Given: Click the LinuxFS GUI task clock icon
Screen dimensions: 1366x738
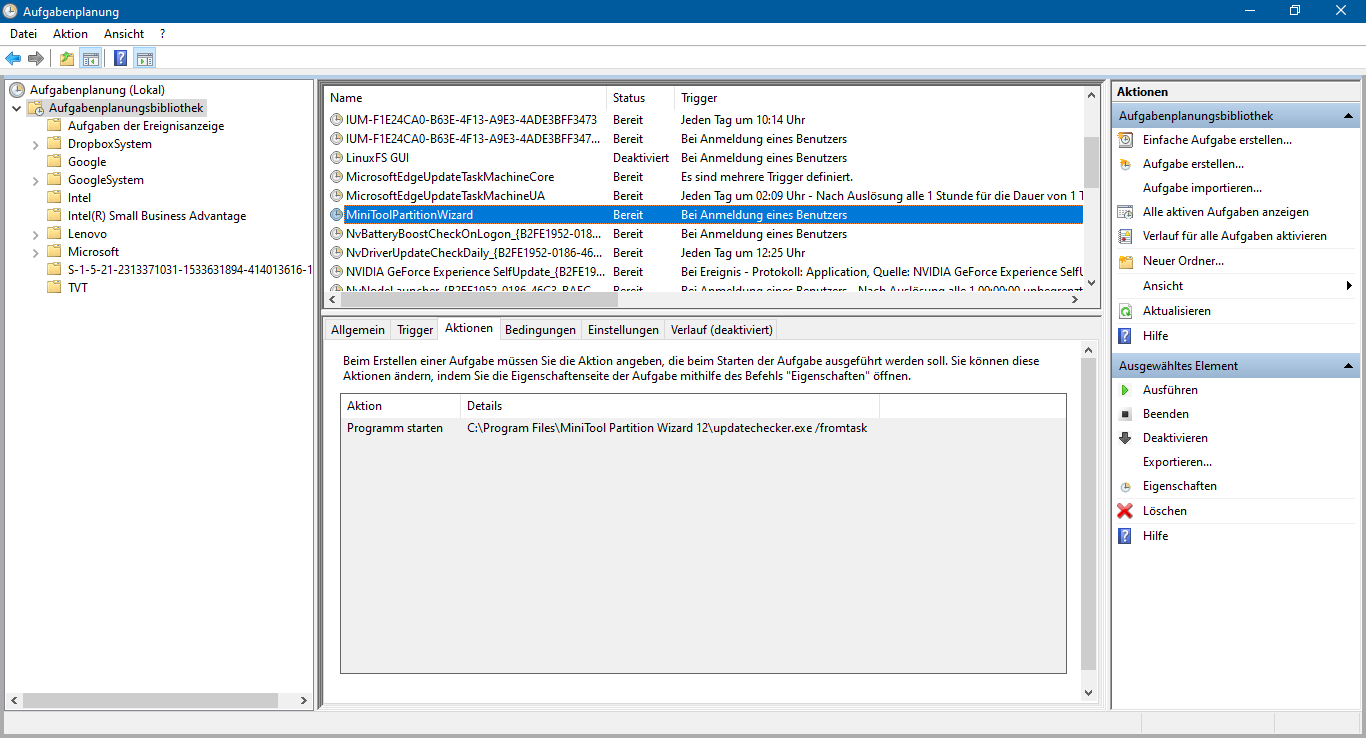Looking at the screenshot, I should (x=337, y=158).
